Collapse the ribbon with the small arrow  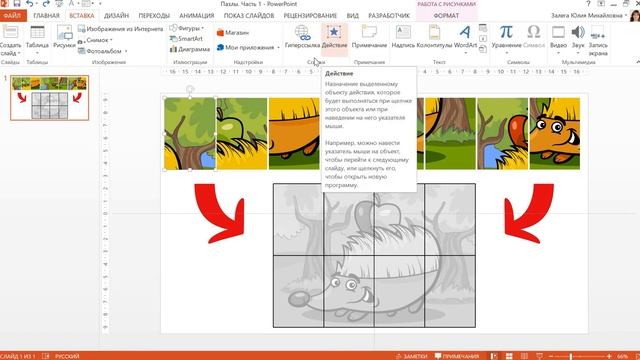click(637, 62)
